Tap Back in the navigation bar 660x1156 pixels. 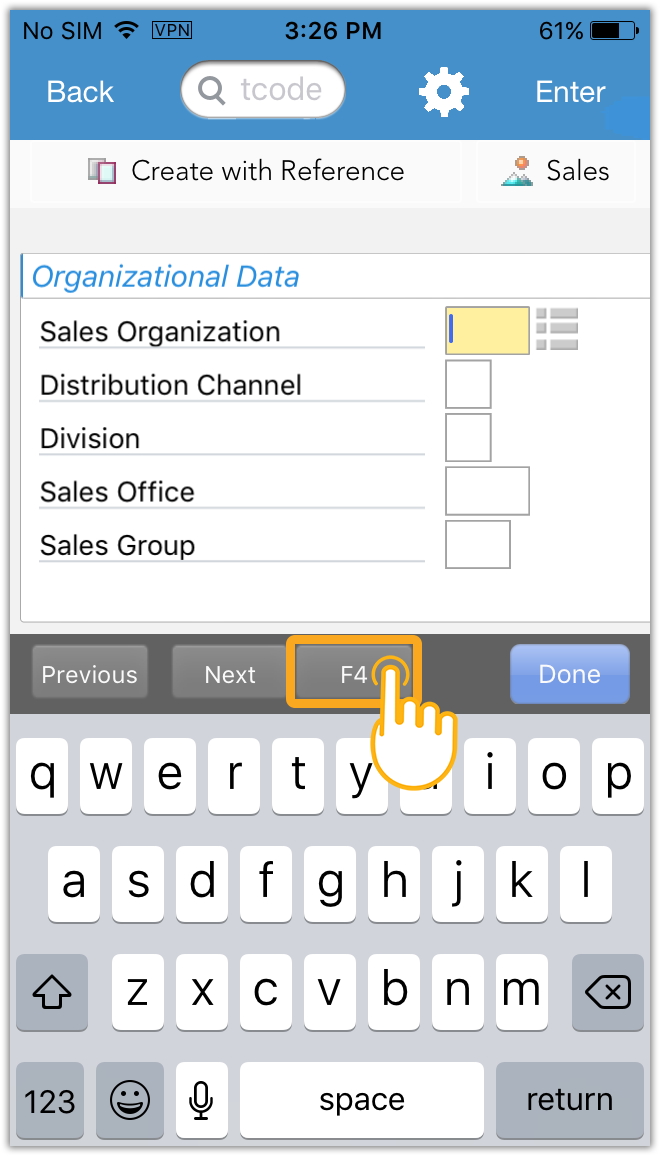tap(80, 92)
